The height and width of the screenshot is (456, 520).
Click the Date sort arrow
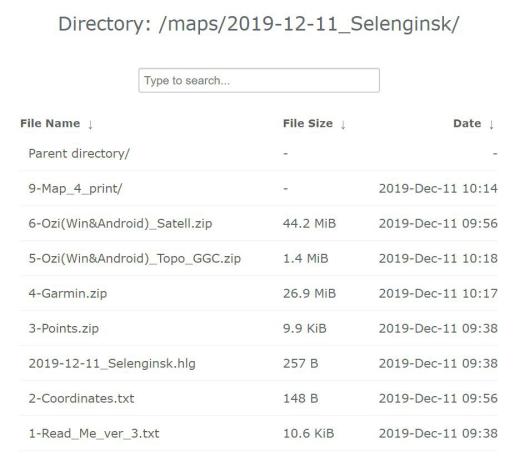click(491, 125)
